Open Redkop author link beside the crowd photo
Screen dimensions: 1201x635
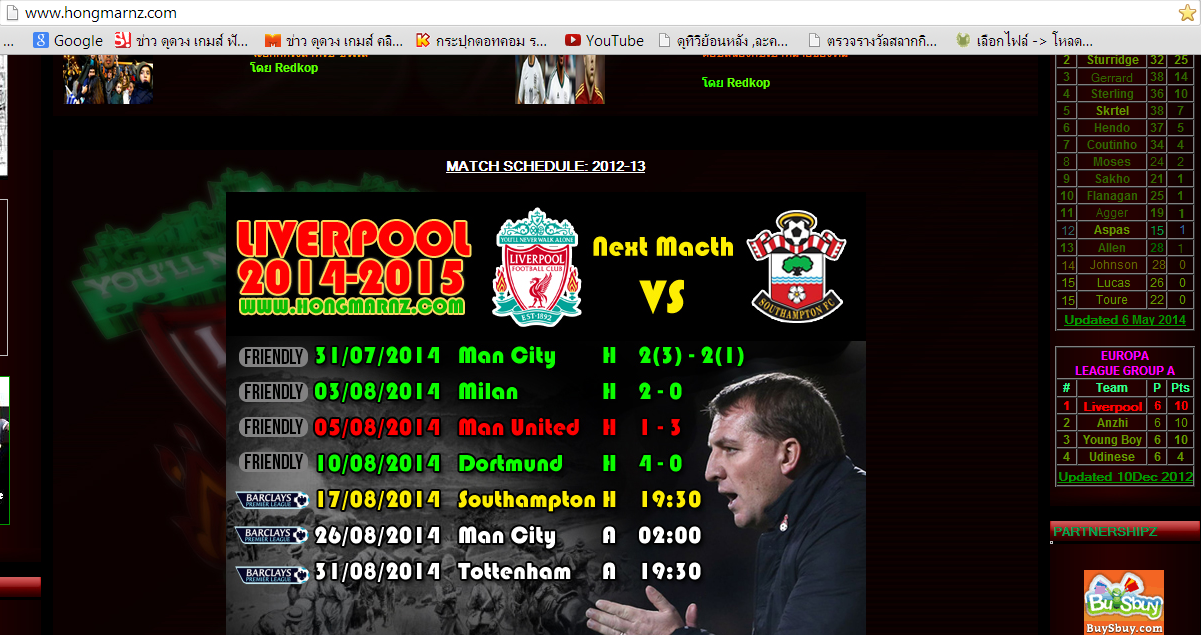284,68
